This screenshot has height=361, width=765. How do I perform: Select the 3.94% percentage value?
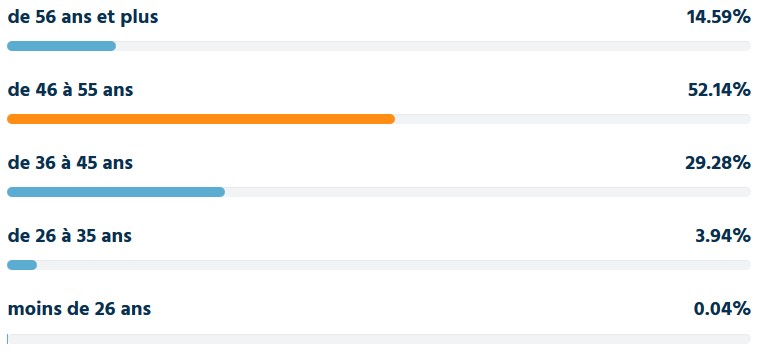click(723, 236)
